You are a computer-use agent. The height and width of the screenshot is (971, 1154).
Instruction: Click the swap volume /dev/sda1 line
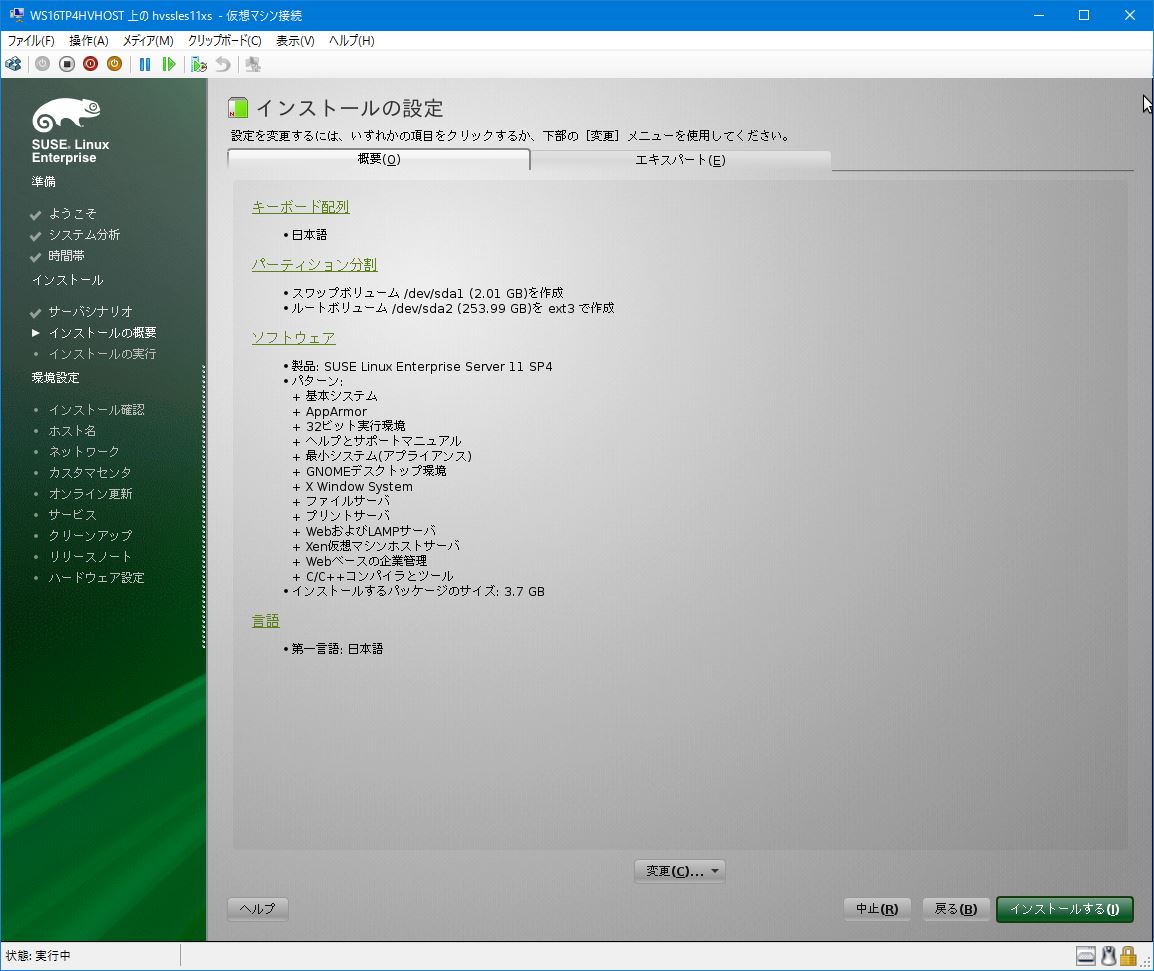click(427, 293)
